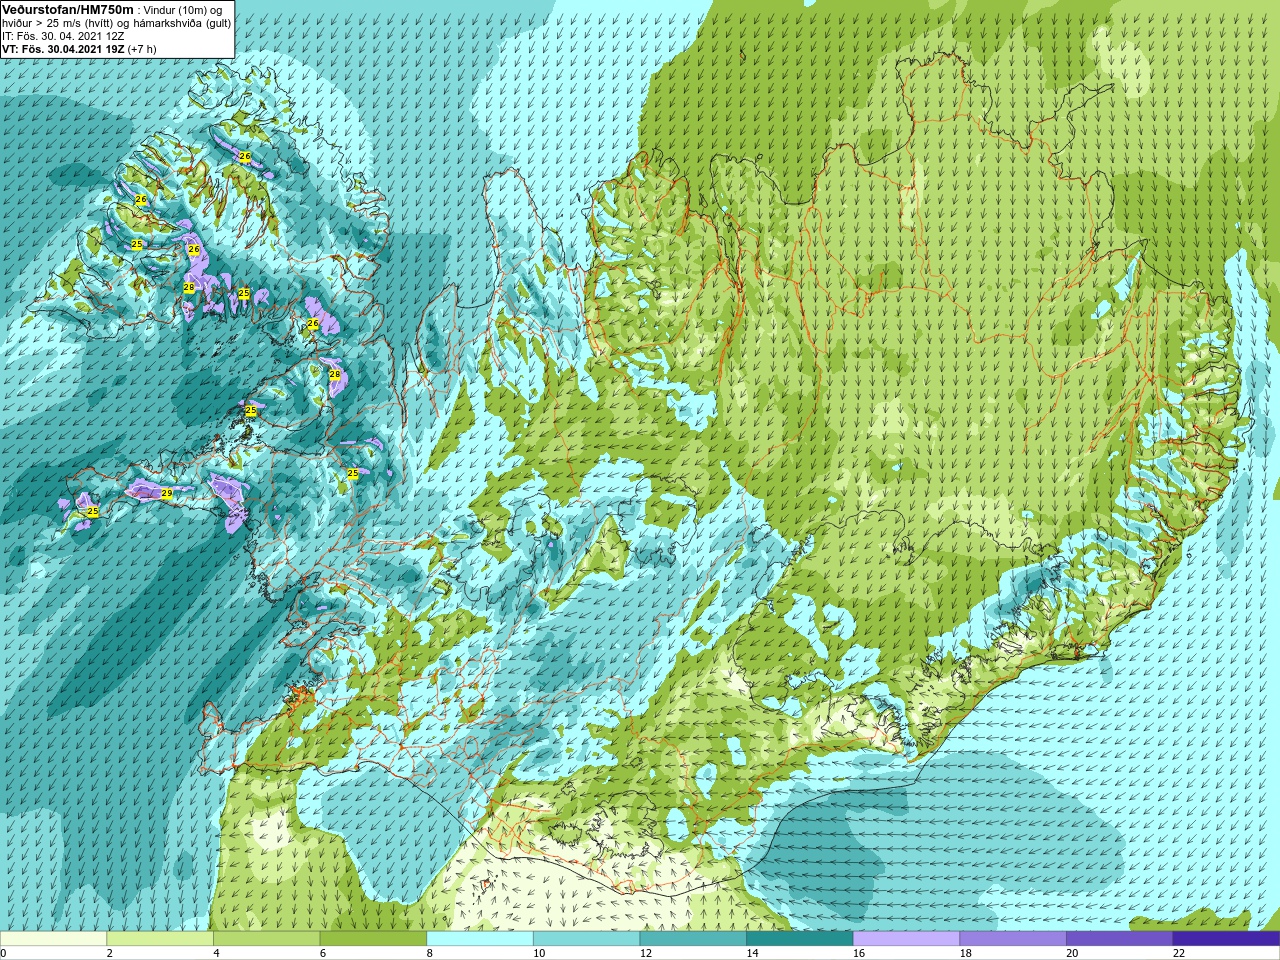
Task: Select the turquoise 10–12 m/s legend swatch
Action: tap(586, 938)
